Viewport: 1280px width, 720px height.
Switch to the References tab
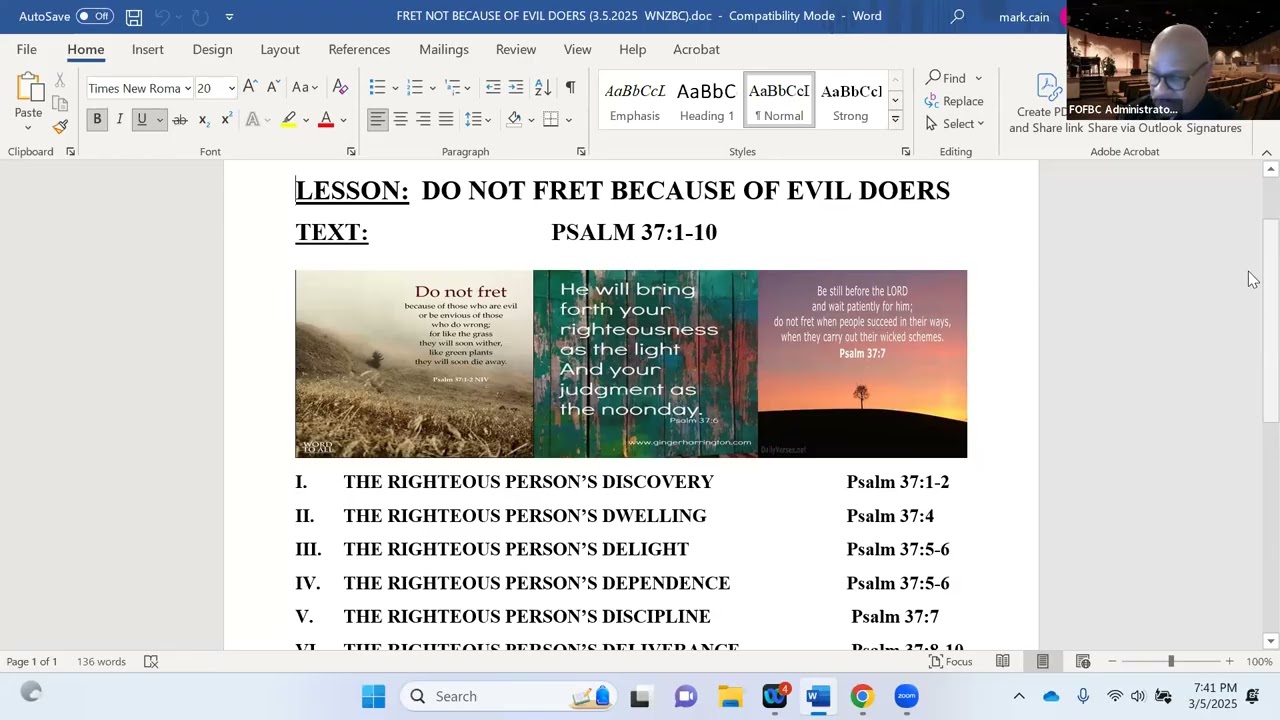(x=359, y=49)
